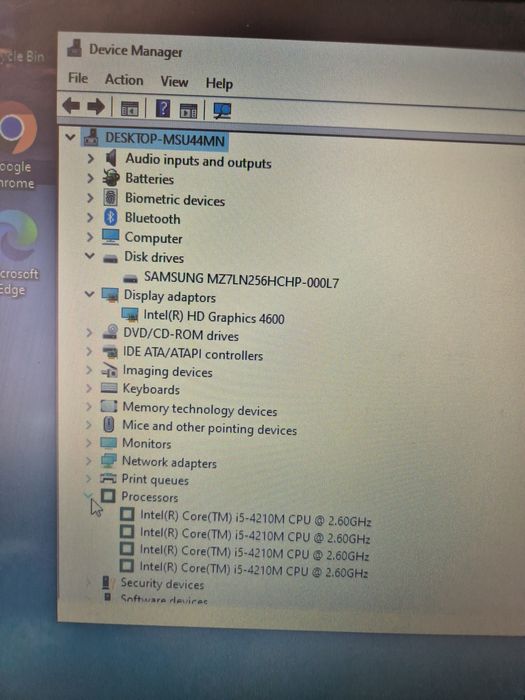Click the disc icon for DVD/CD-ROM drives
Screen dimensions: 525x700
[x=110, y=332]
